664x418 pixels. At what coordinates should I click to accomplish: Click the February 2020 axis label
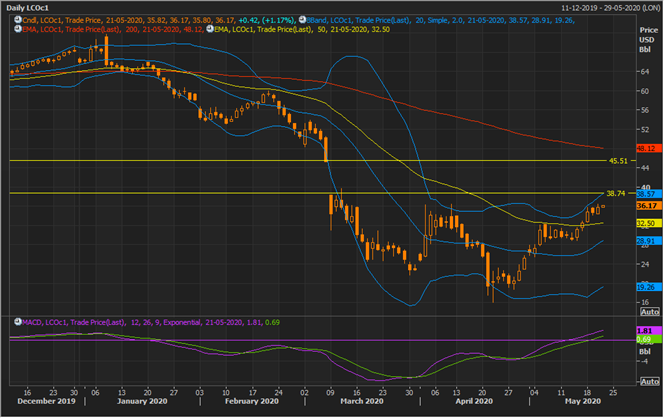point(252,401)
